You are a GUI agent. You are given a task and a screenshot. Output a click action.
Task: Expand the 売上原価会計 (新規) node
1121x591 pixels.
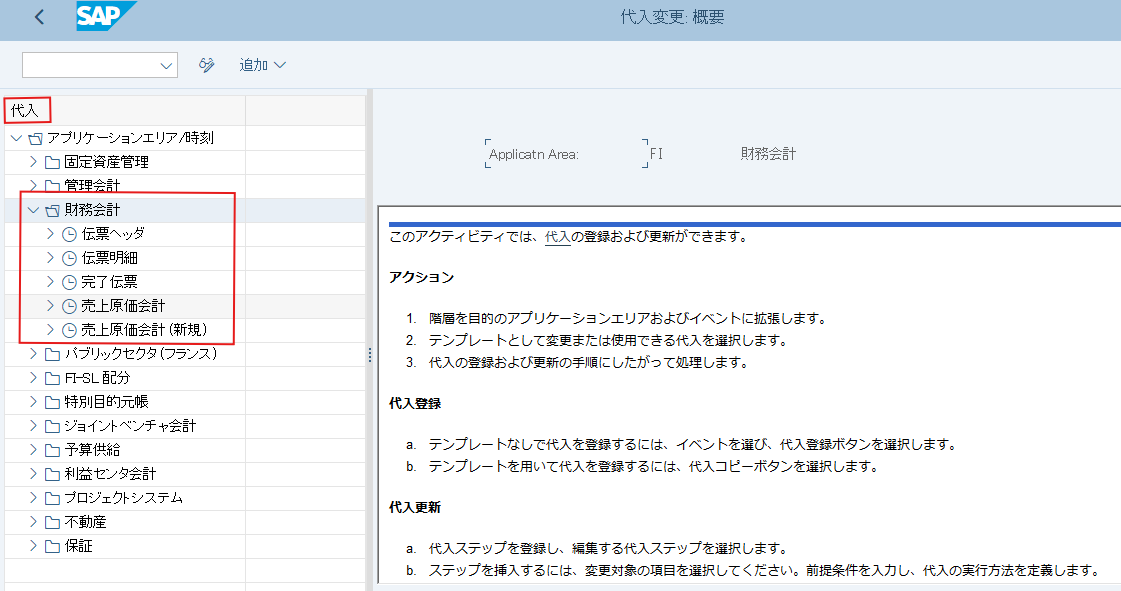[x=50, y=330]
